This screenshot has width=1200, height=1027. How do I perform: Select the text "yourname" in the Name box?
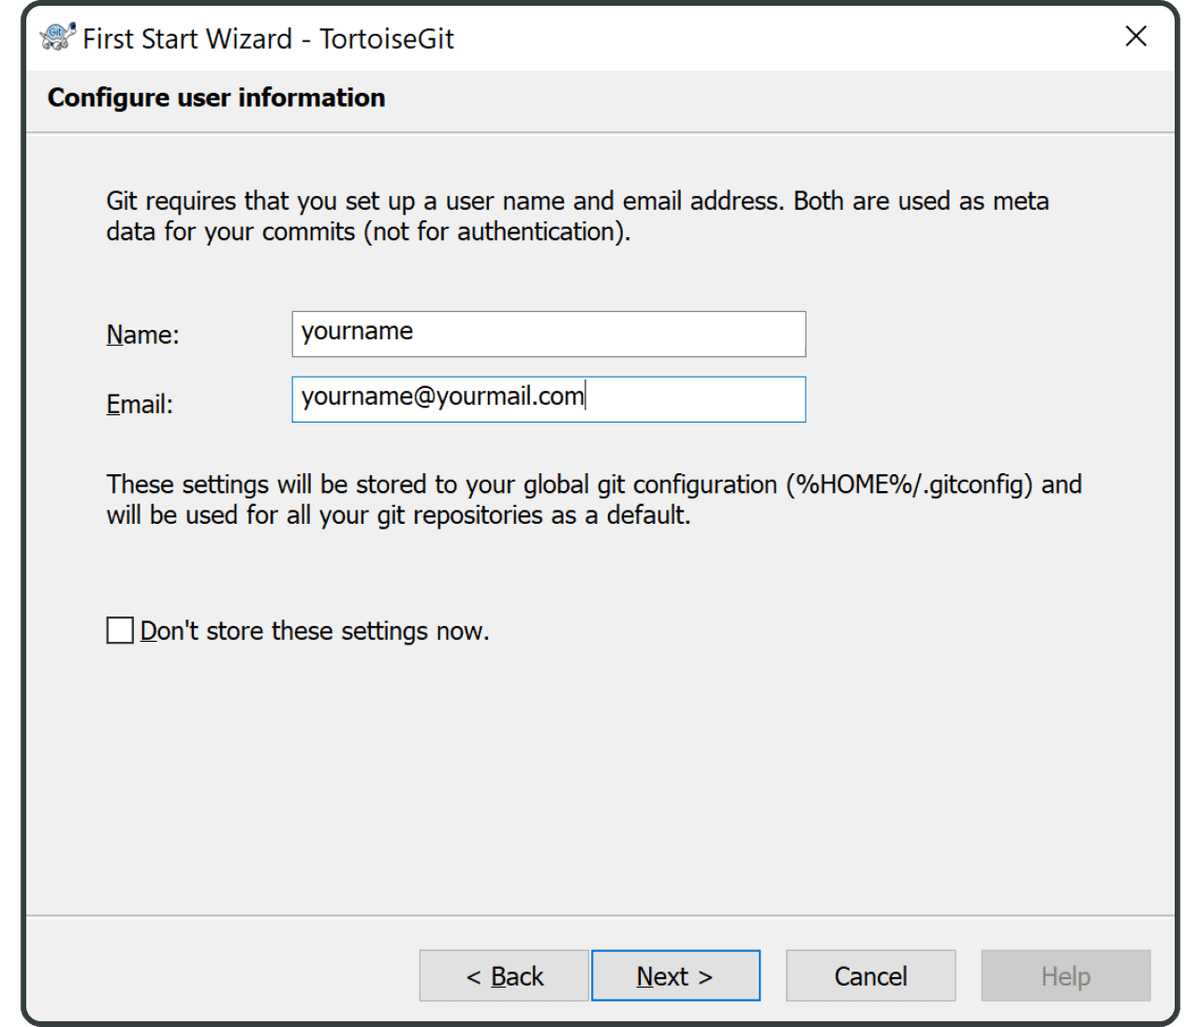tap(356, 331)
